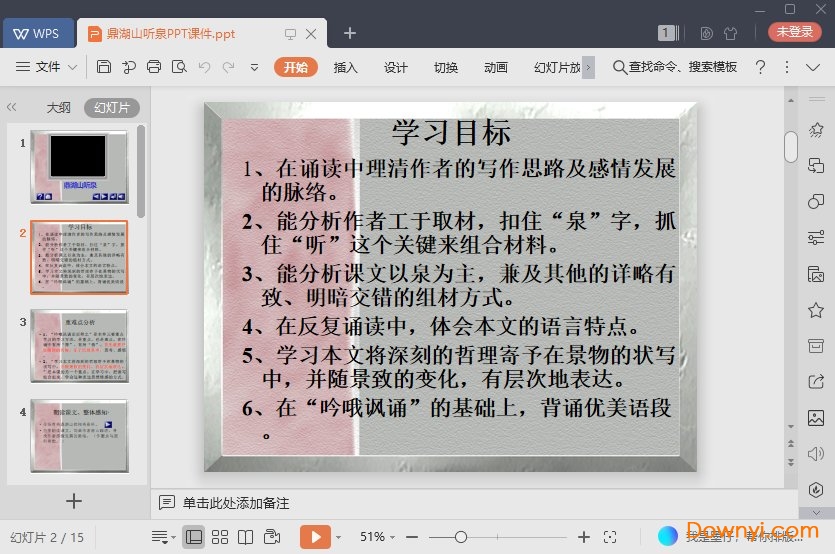Open the settings sliders icon in right sidebar
This screenshot has height=554, width=835.
click(816, 237)
